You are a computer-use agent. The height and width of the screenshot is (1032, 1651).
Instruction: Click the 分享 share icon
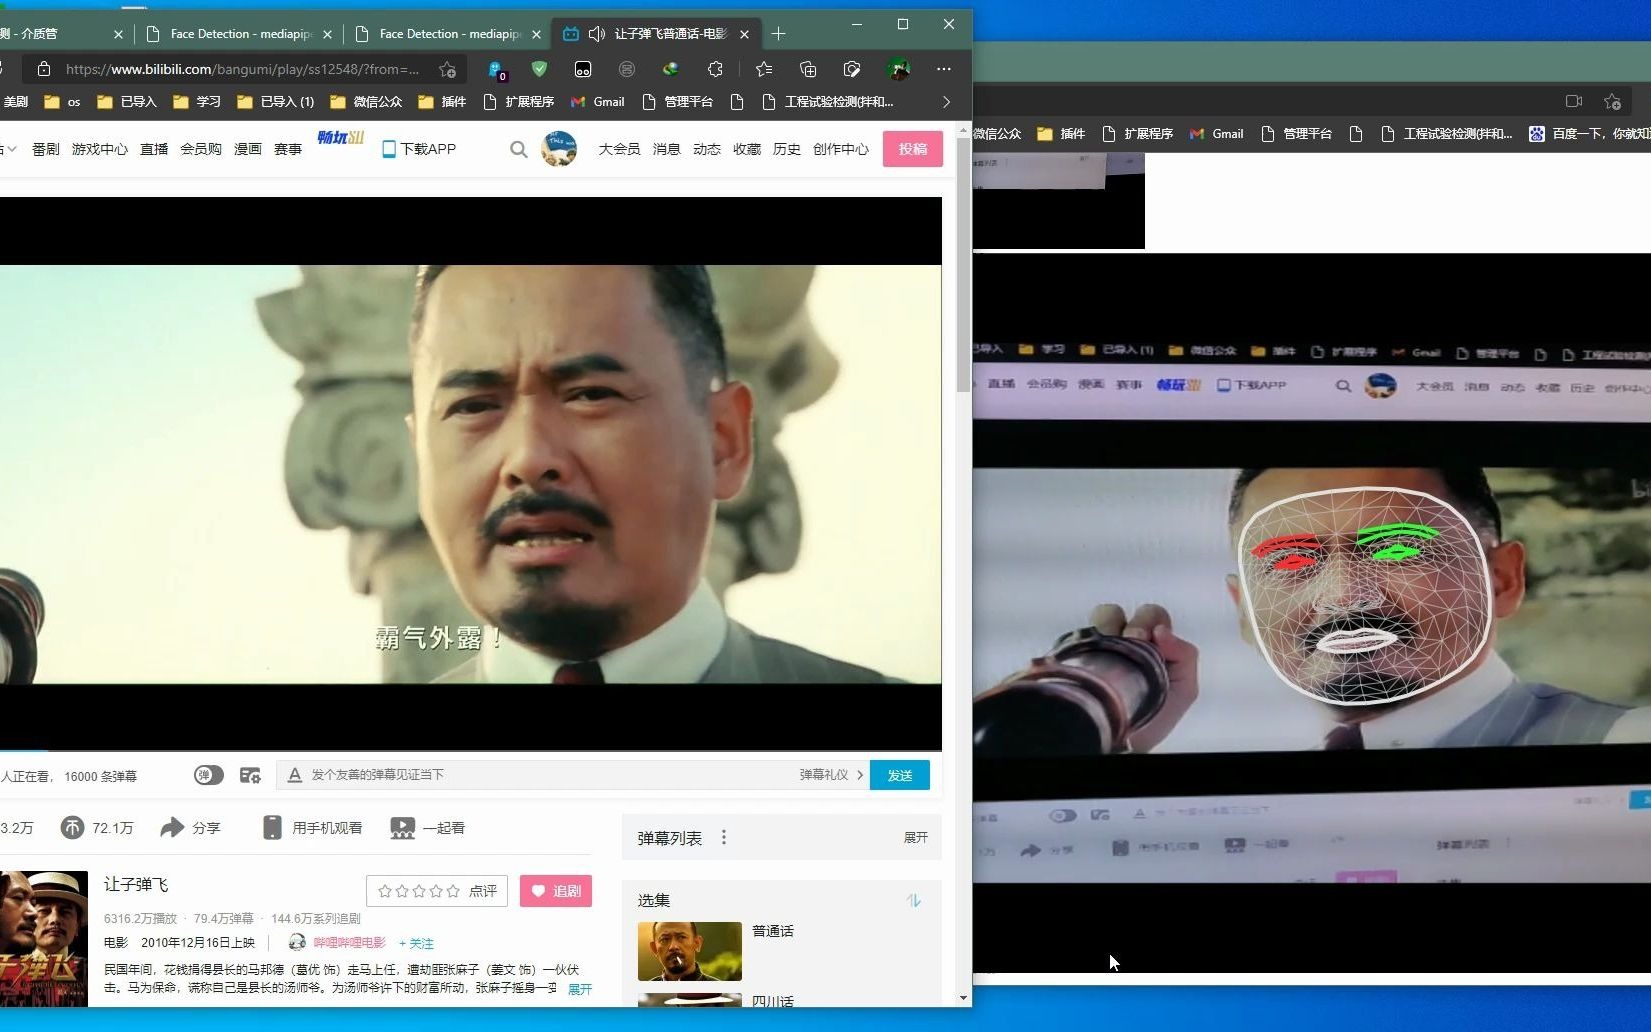173,828
